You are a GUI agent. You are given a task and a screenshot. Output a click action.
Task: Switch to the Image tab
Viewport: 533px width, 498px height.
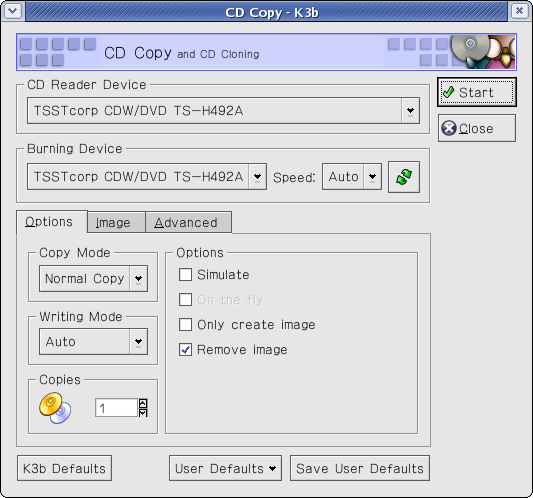click(116, 223)
